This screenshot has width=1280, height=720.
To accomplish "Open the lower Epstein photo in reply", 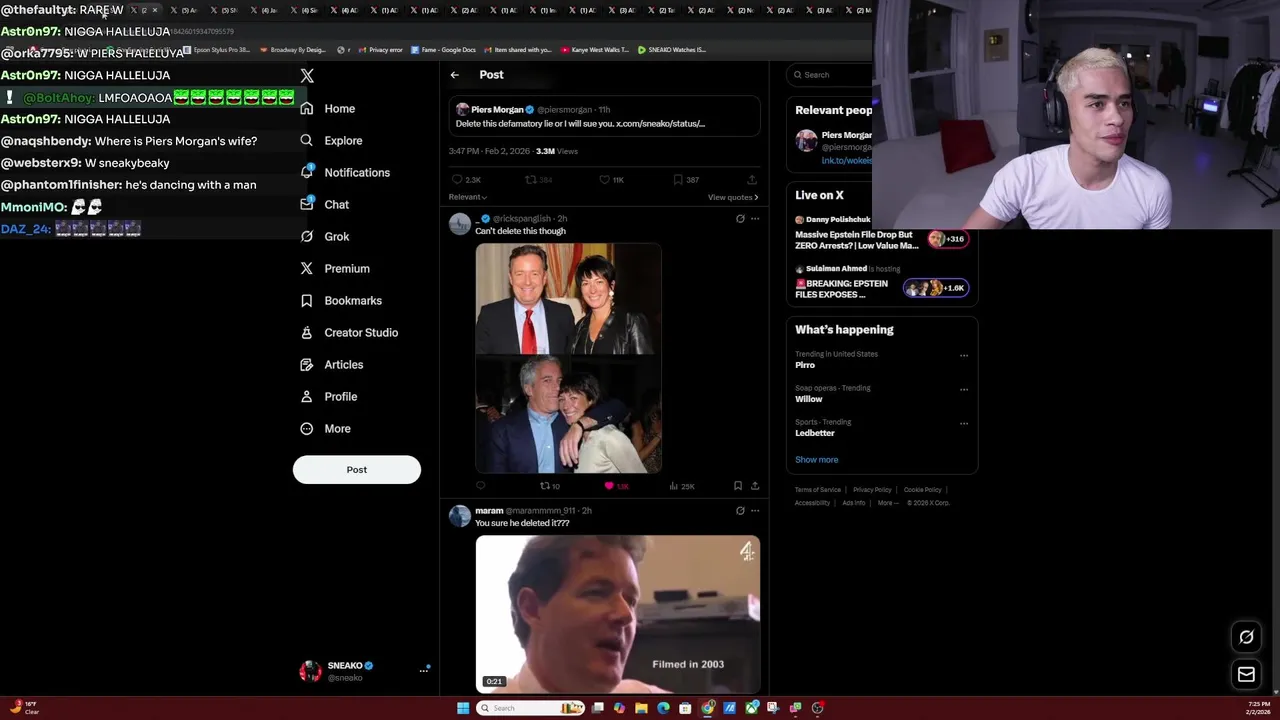I will tap(568, 414).
